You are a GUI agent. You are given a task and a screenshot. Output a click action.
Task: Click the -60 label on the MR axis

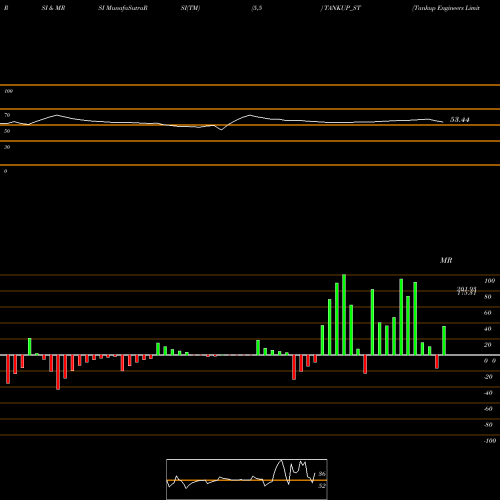(488, 409)
